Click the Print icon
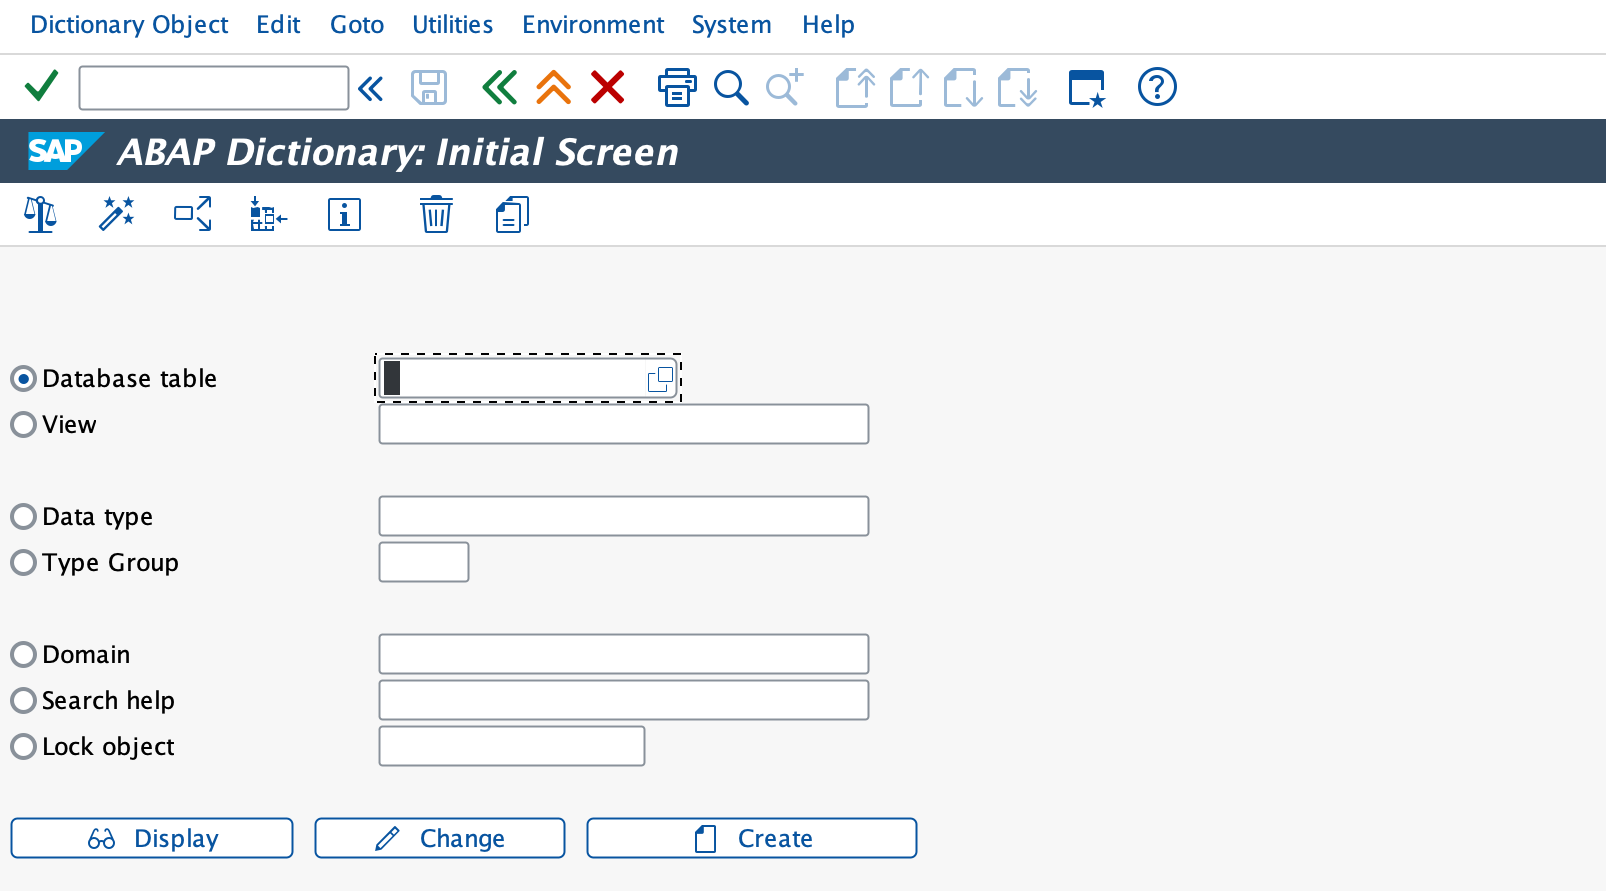The image size is (1606, 891). [x=677, y=87]
